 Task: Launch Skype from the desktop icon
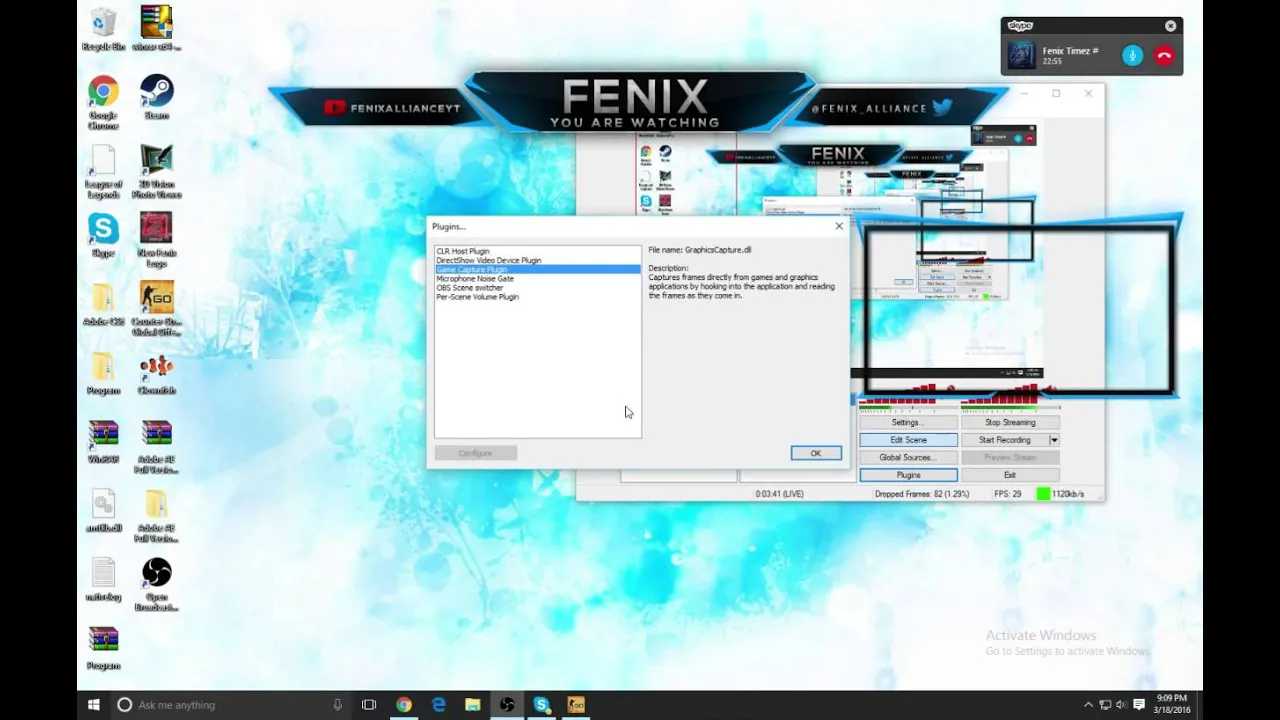(103, 235)
